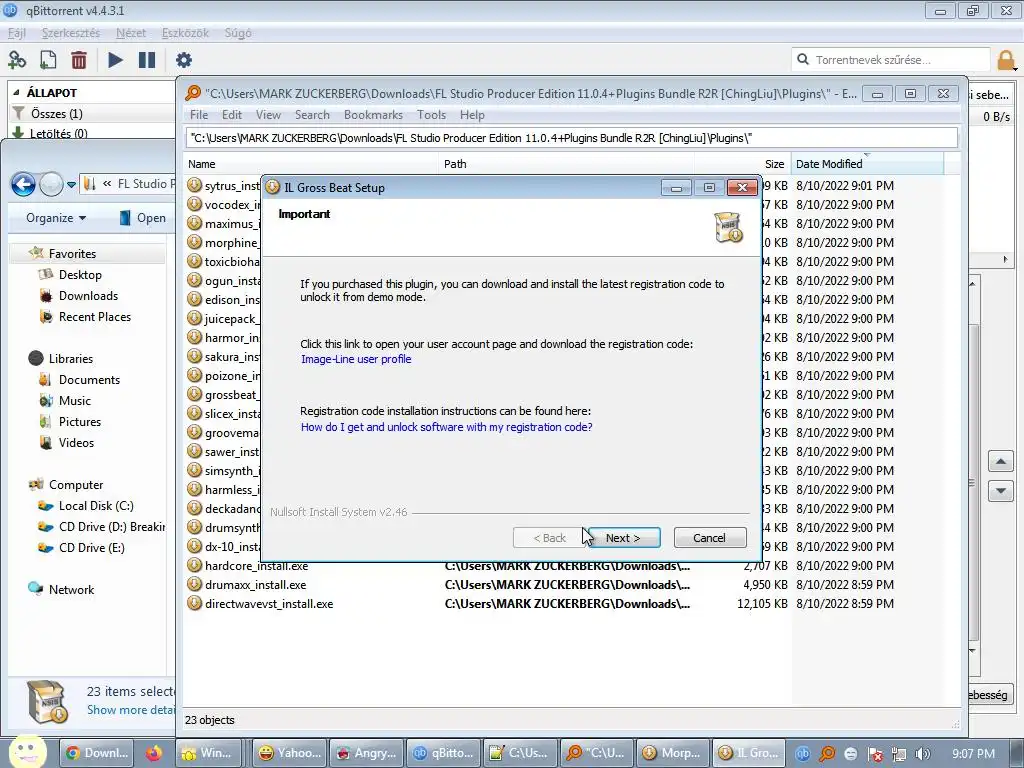Resume torrents with qBittorrent play icon
Image resolution: width=1024 pixels, height=768 pixels.
tap(115, 60)
